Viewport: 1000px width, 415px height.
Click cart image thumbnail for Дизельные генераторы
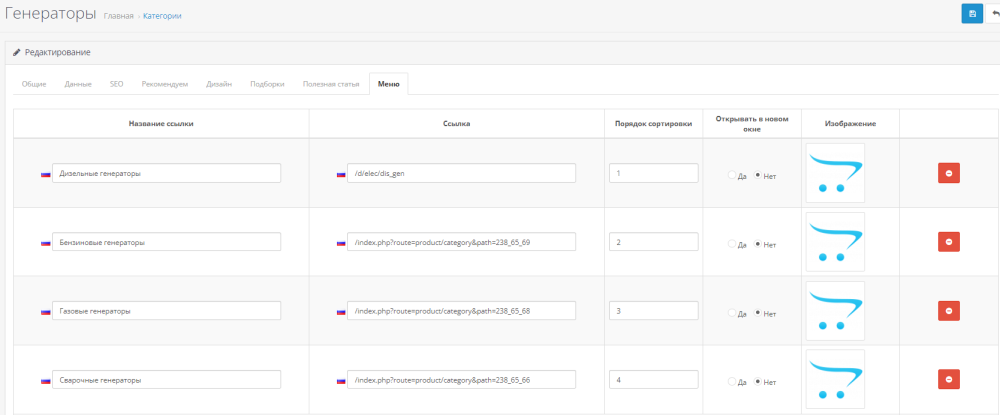[x=835, y=173]
